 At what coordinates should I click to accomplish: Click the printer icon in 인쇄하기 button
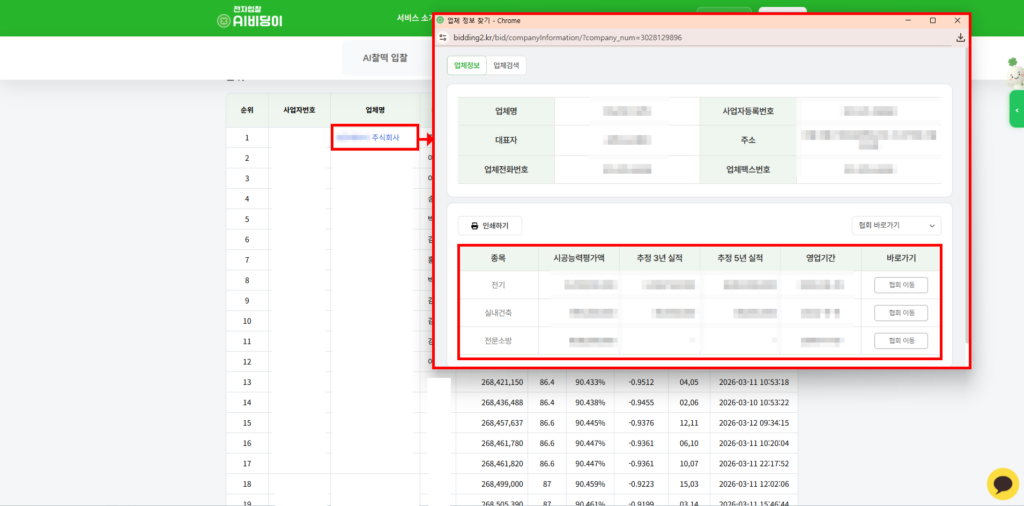[474, 226]
